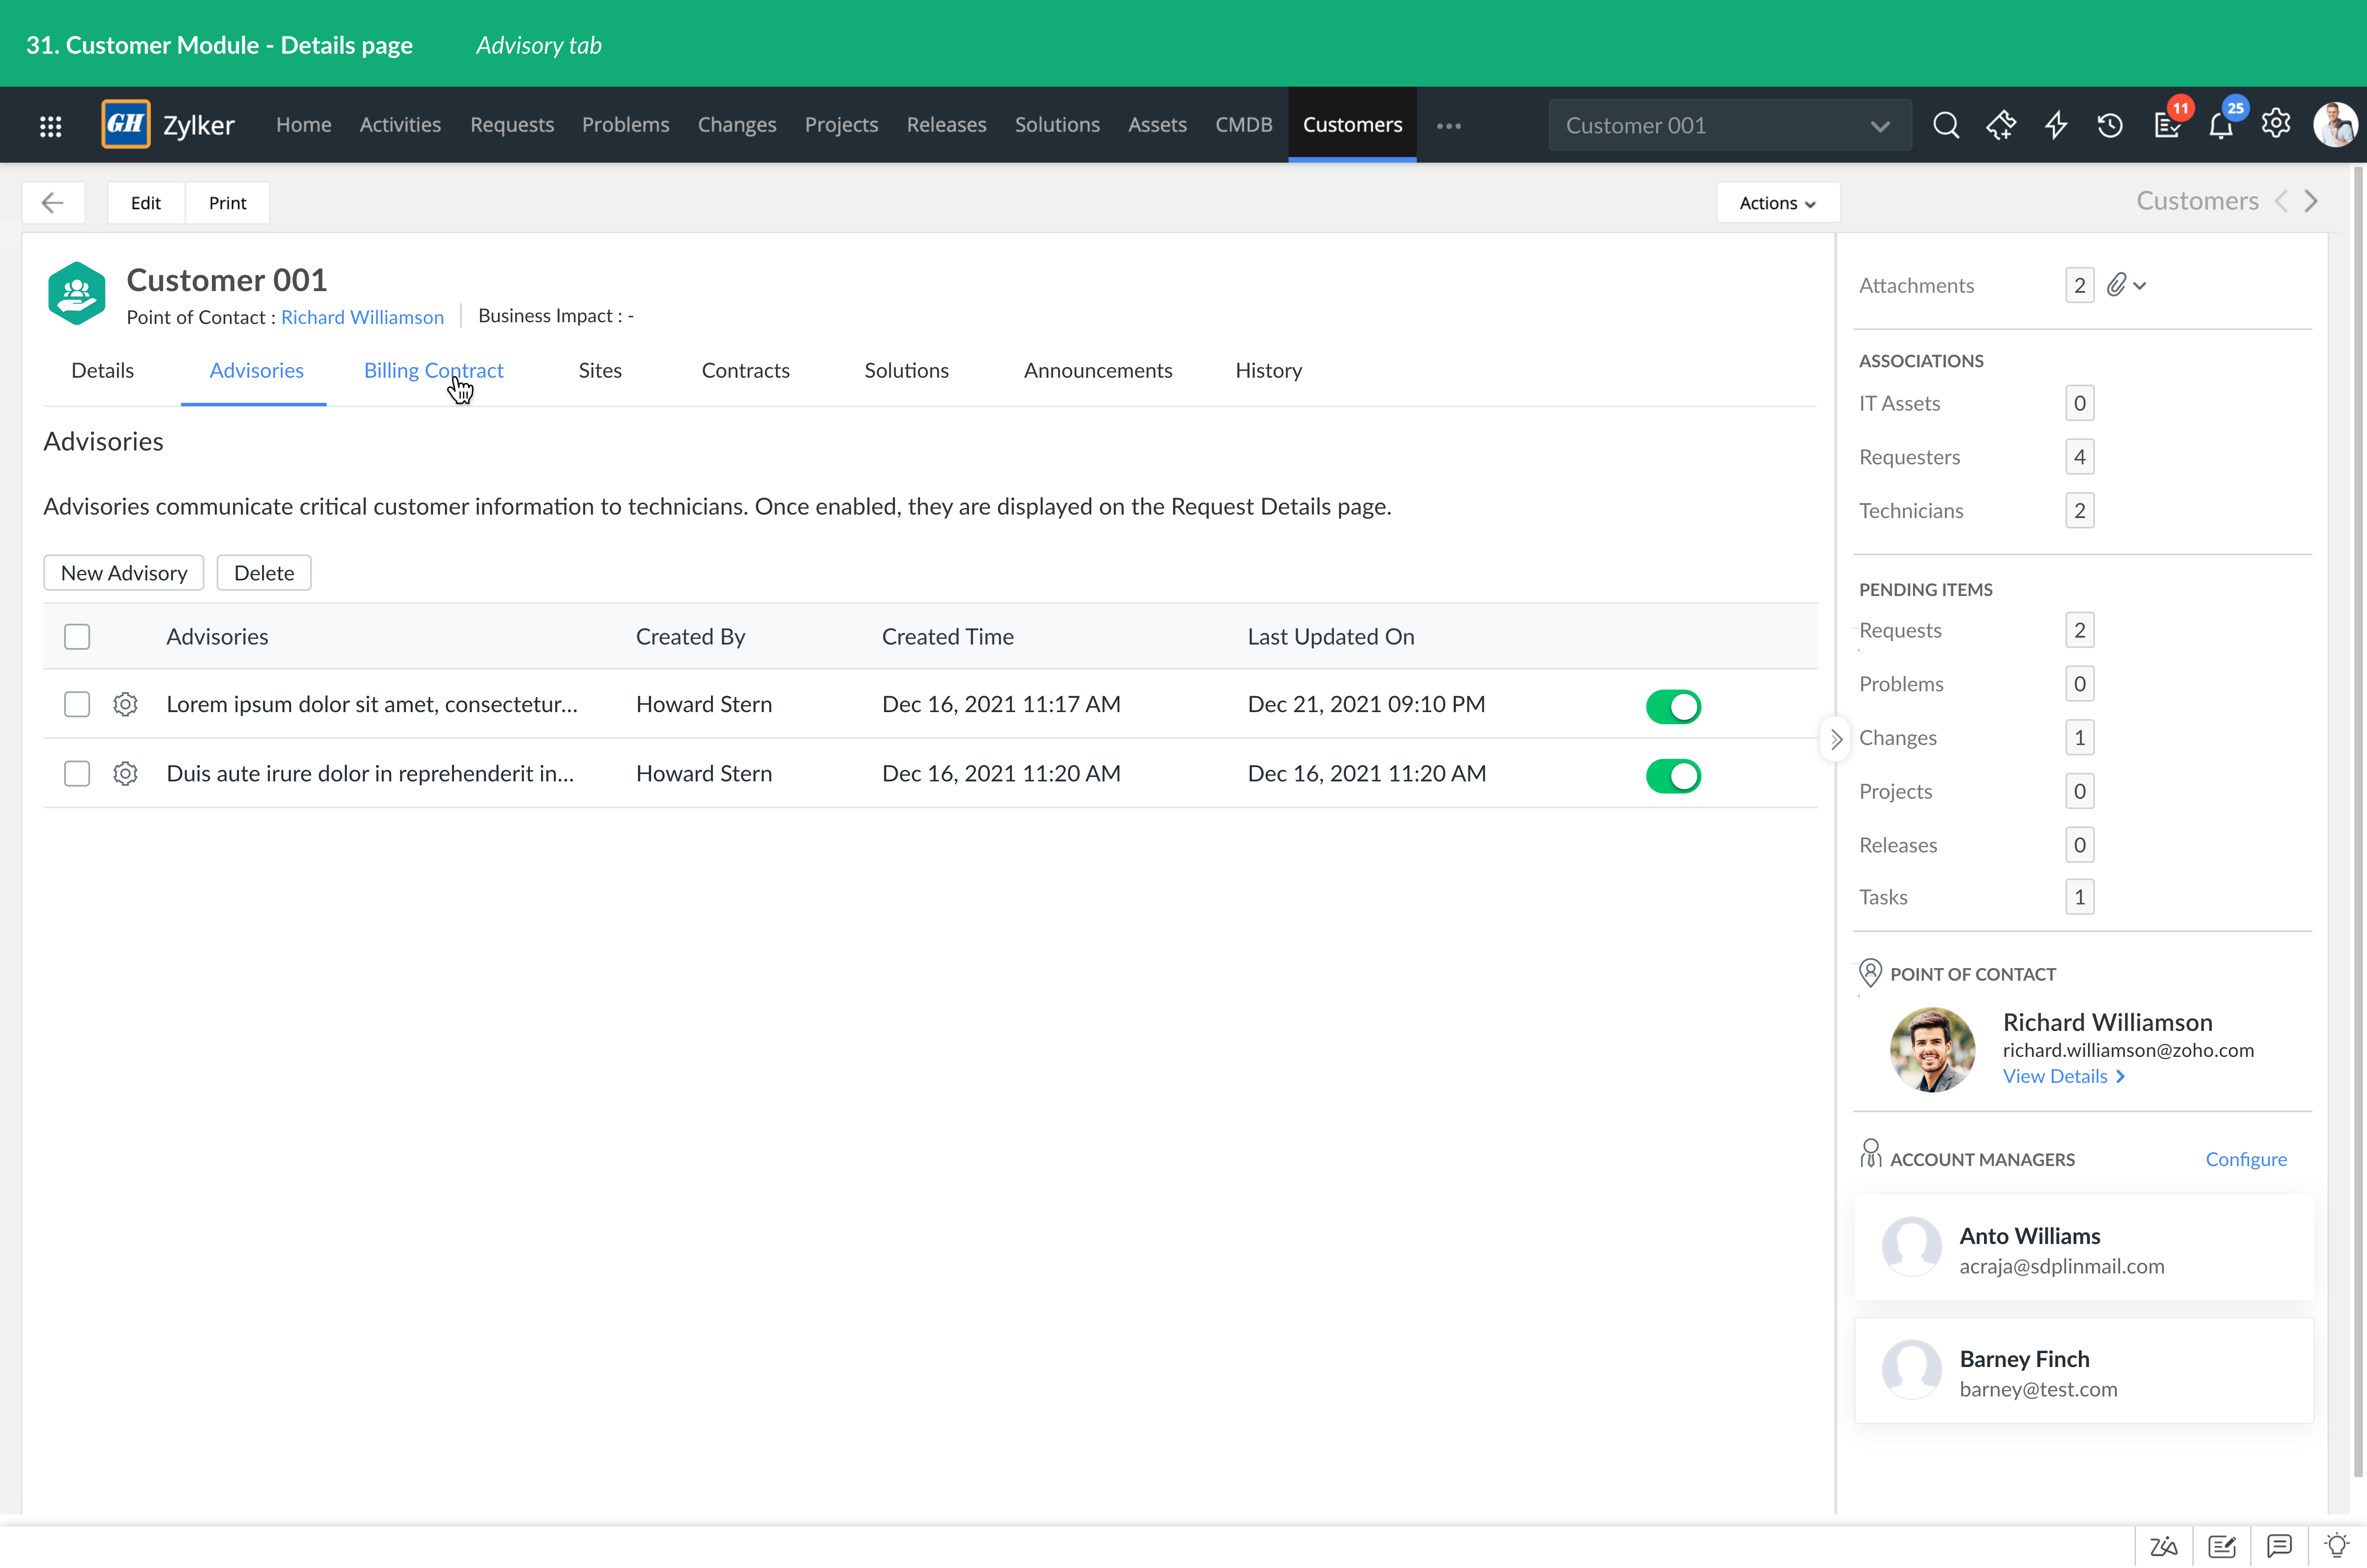Click the Edit button

pyautogui.click(x=146, y=203)
